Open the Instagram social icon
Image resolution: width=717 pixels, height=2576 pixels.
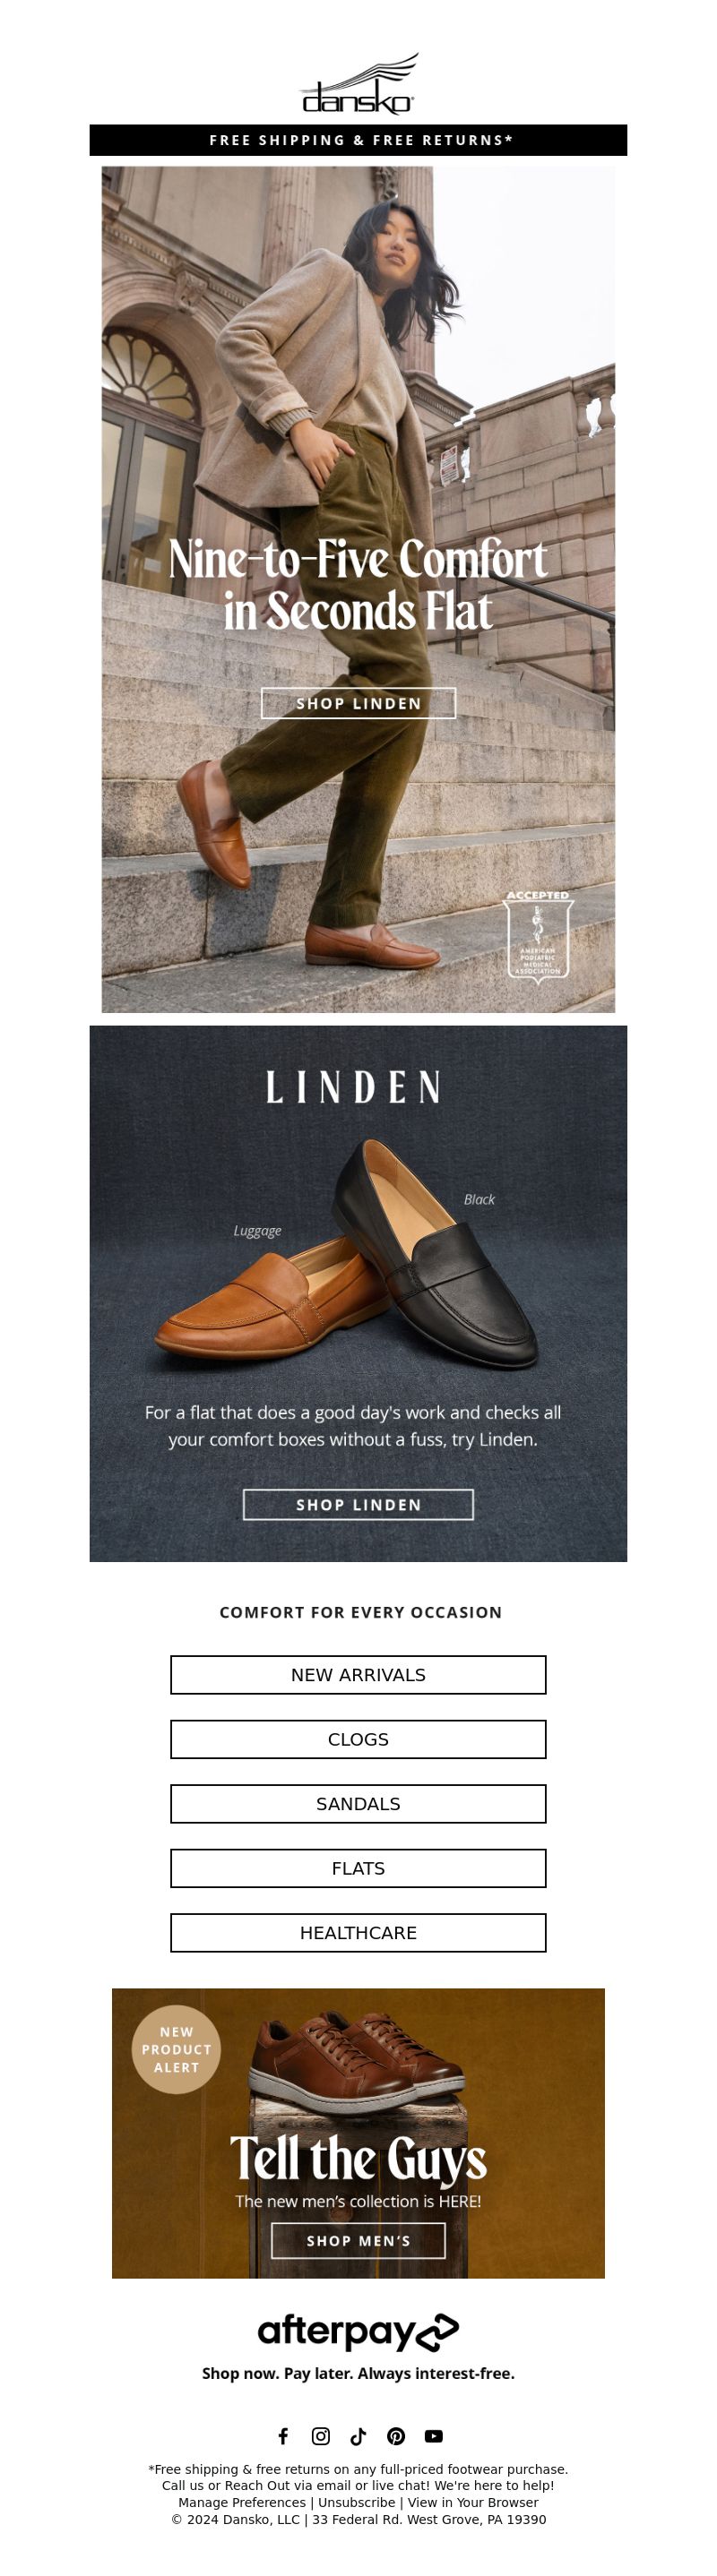(x=321, y=2435)
